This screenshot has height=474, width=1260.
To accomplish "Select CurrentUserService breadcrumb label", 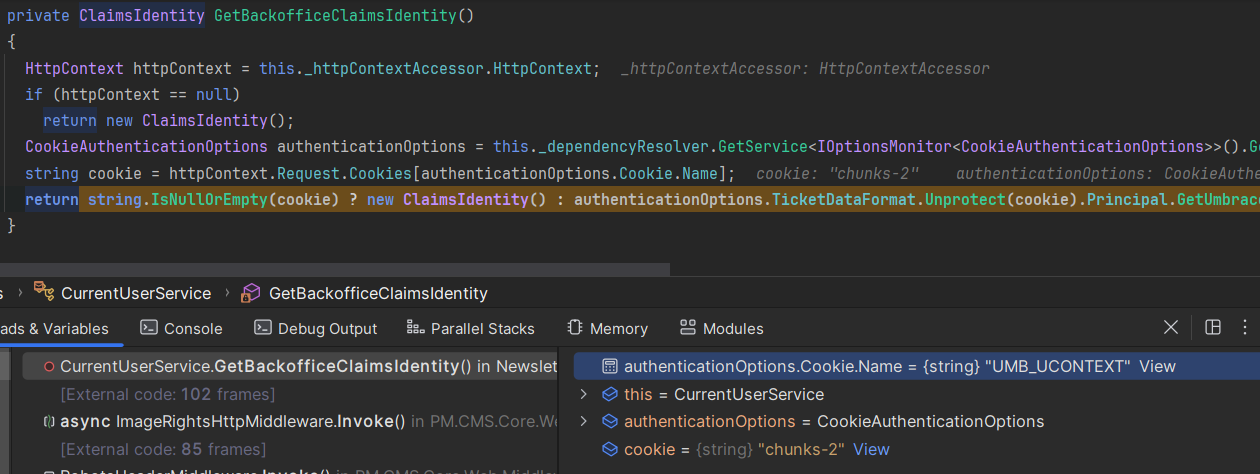I will pos(136,293).
